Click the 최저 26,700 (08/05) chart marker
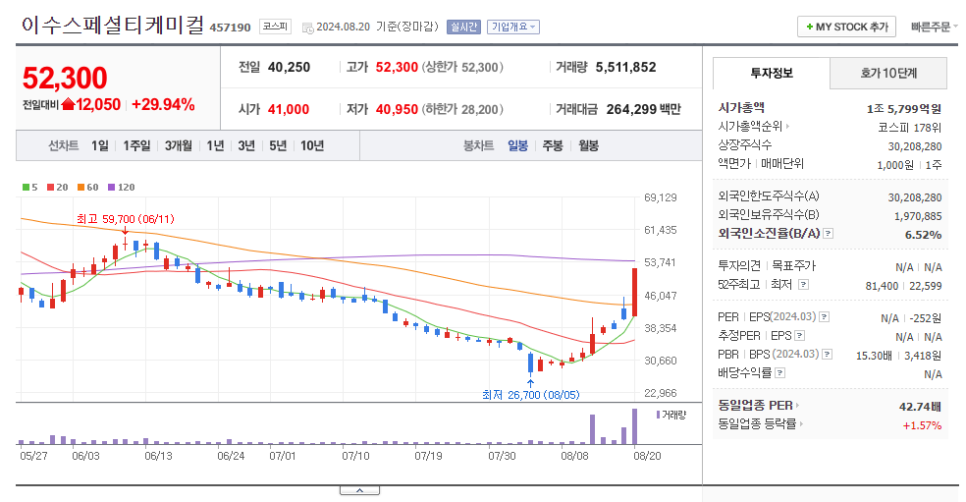 pos(530,395)
